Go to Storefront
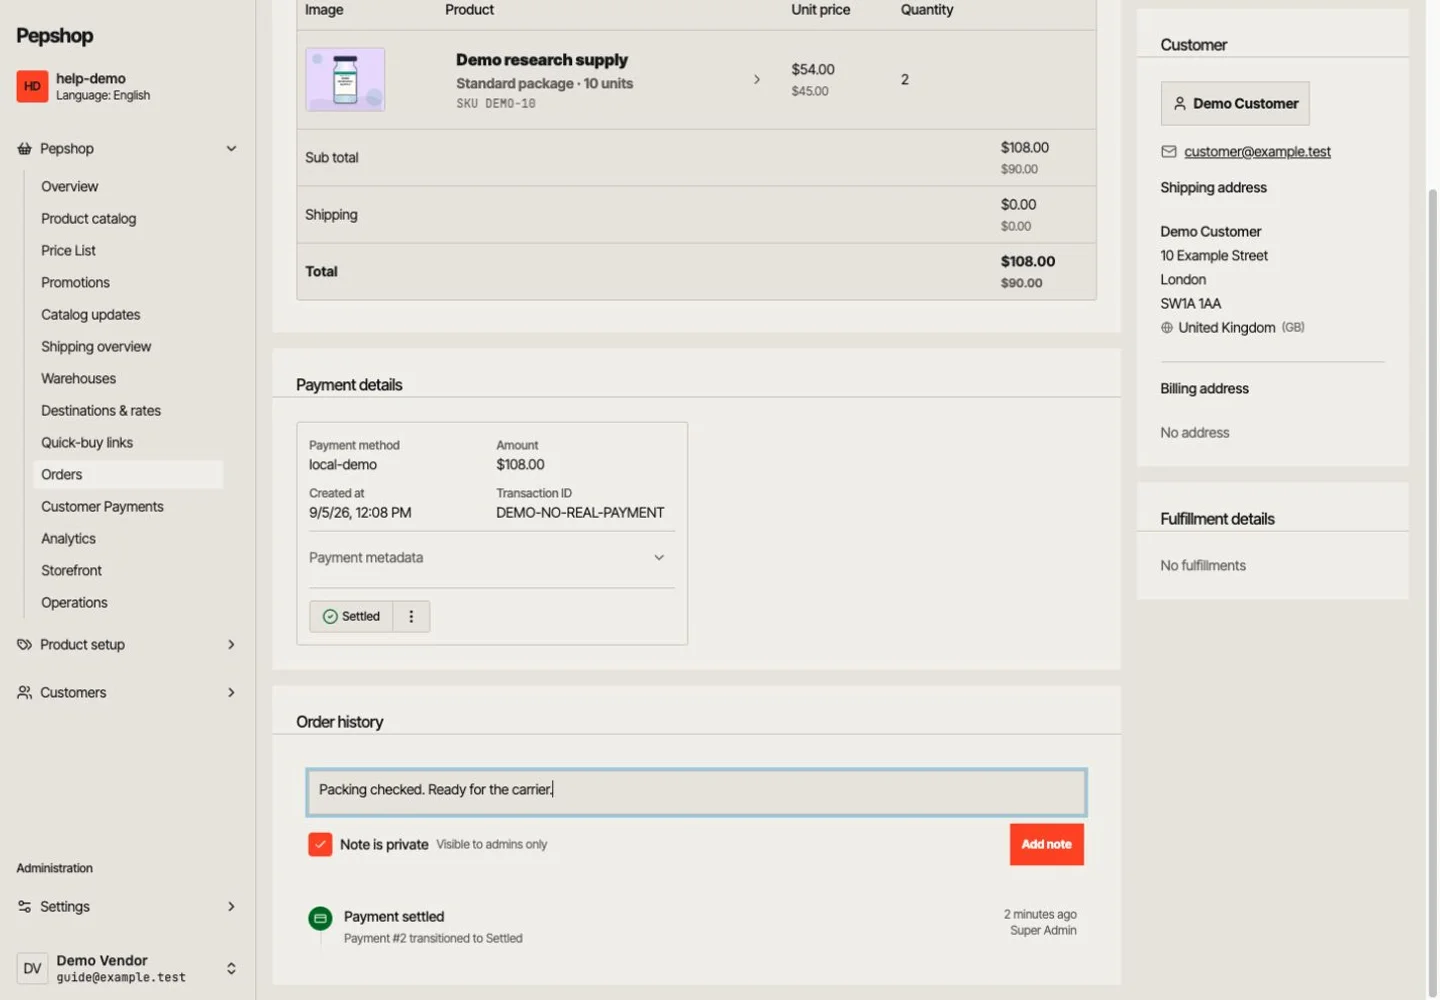 pyautogui.click(x=71, y=571)
